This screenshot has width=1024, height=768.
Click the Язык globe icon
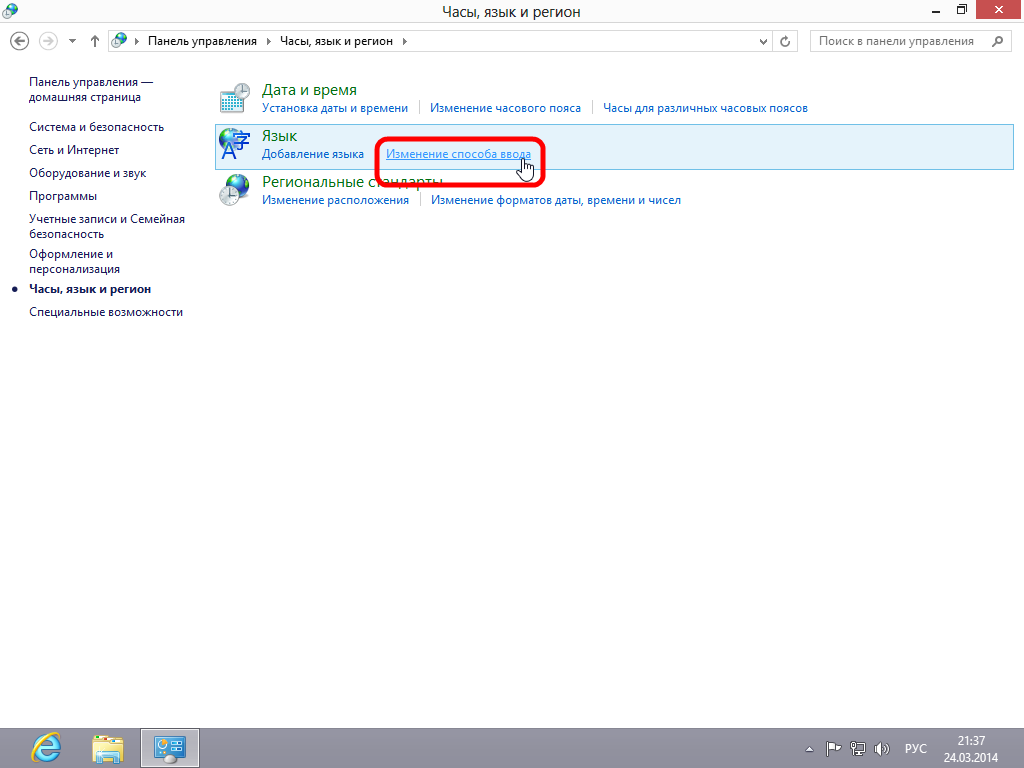(x=234, y=144)
